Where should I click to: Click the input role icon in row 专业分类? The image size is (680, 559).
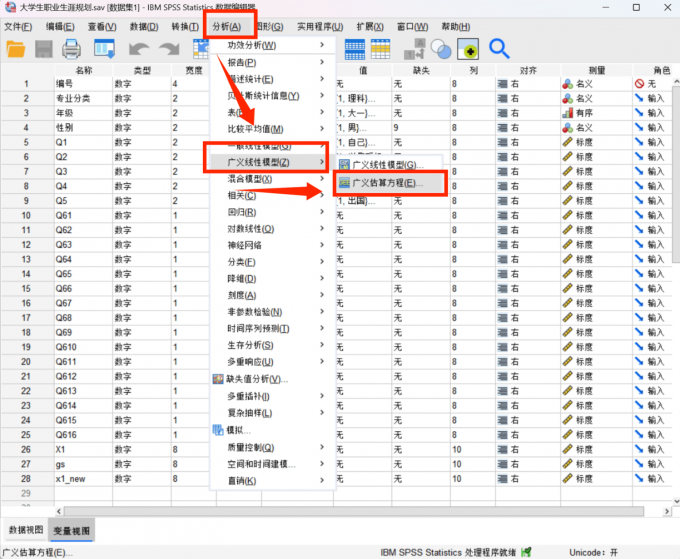639,98
